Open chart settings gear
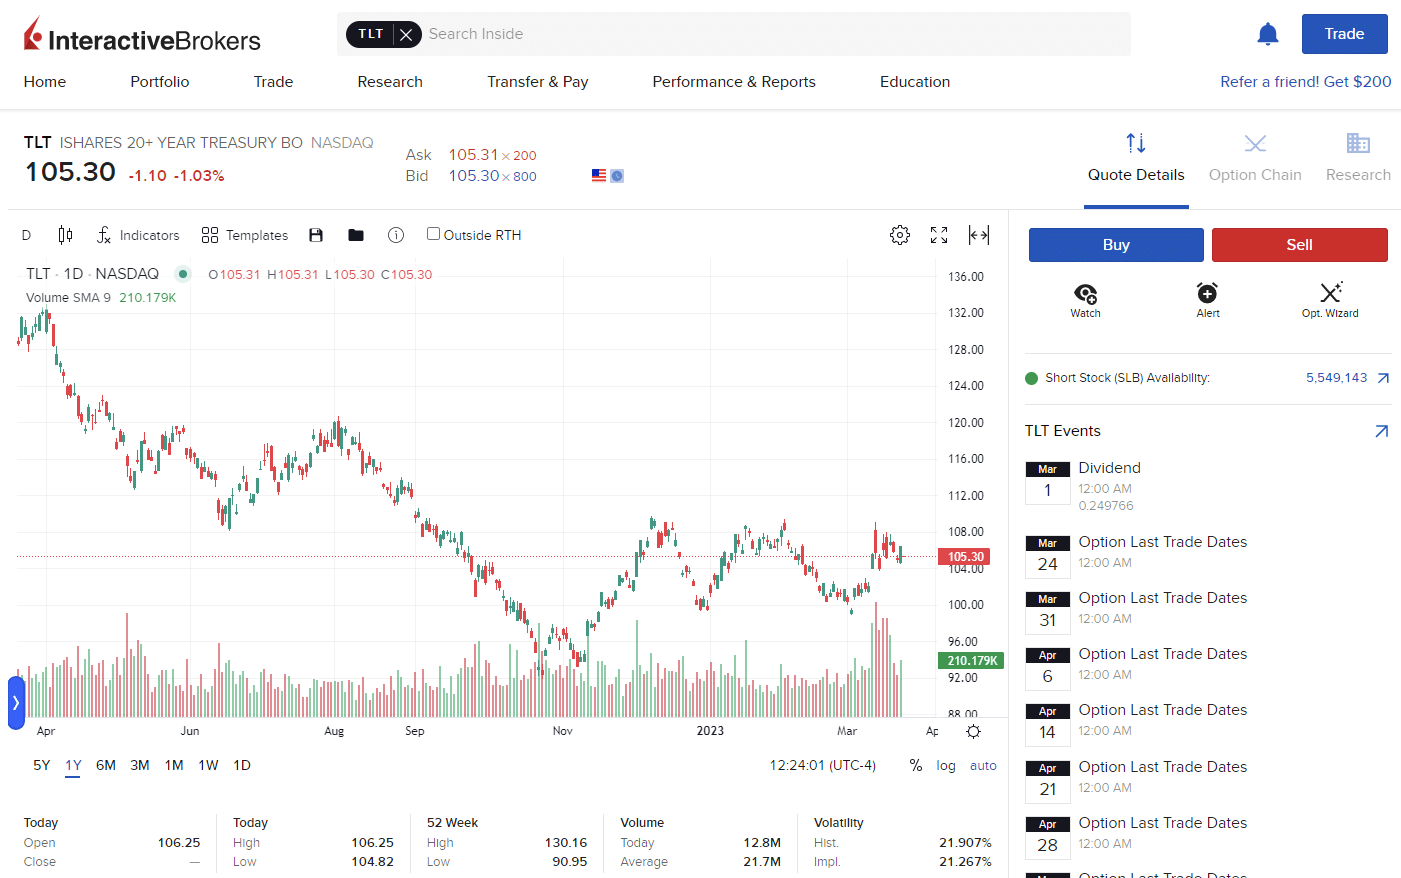Screen dimensions: 1401x878 coord(900,235)
